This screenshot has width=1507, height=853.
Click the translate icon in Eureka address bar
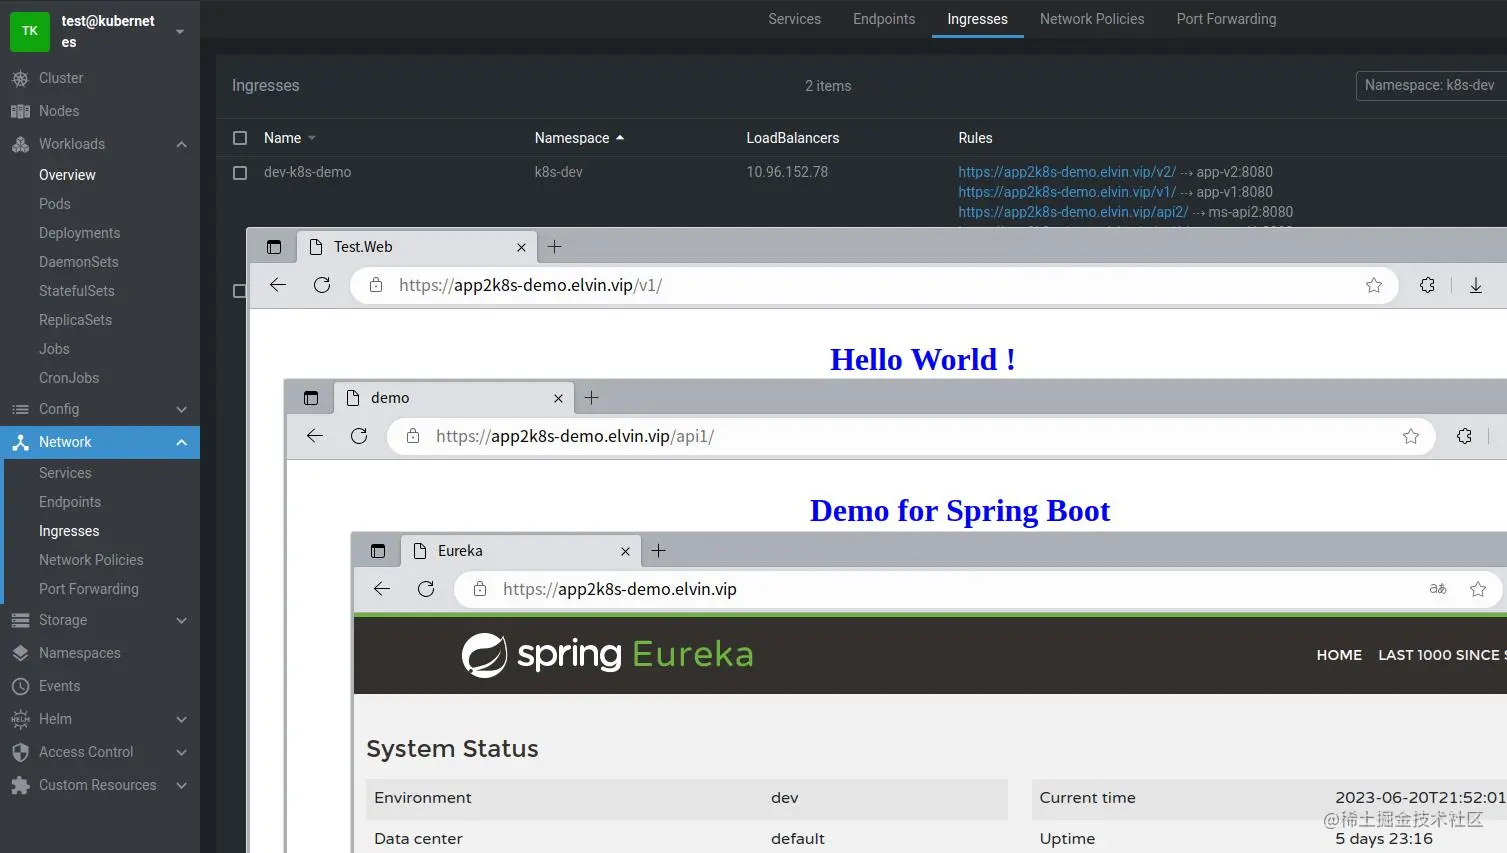[x=1438, y=589]
